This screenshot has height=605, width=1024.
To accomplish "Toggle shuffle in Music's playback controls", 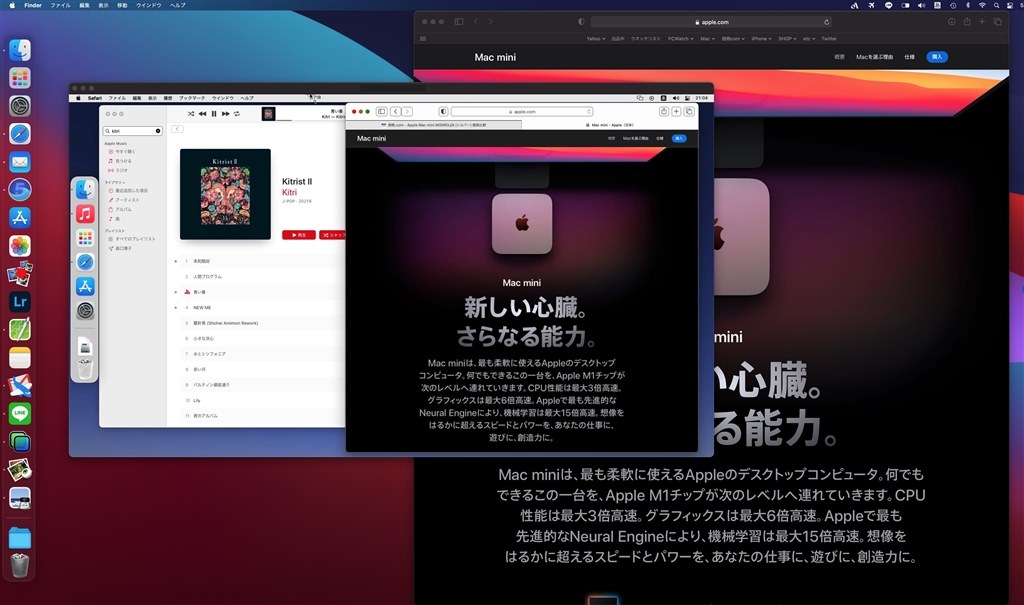I will pos(190,113).
